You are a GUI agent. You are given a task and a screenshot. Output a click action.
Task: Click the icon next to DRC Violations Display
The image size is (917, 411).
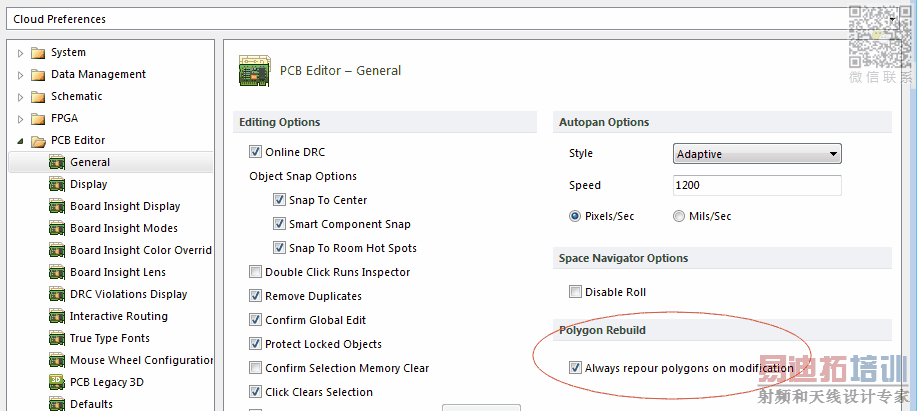point(57,294)
